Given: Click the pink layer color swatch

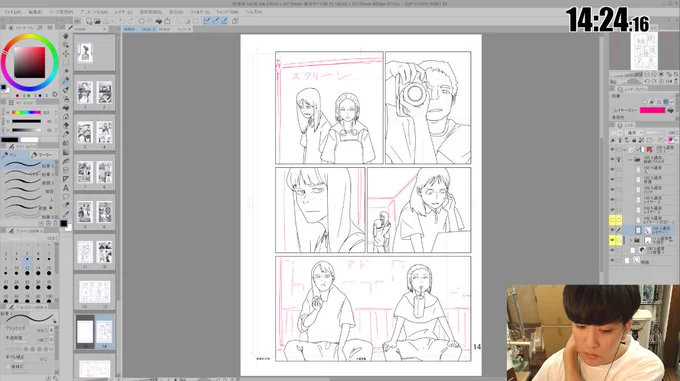Looking at the screenshot, I should click(x=652, y=110).
